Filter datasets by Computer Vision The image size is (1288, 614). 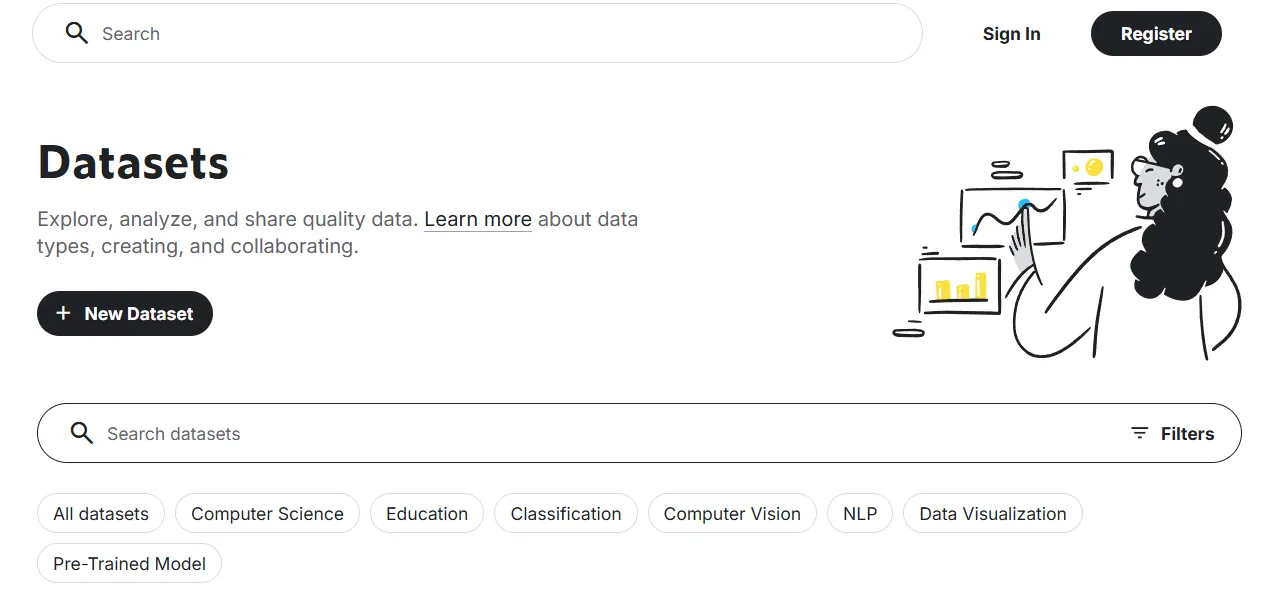tap(732, 513)
